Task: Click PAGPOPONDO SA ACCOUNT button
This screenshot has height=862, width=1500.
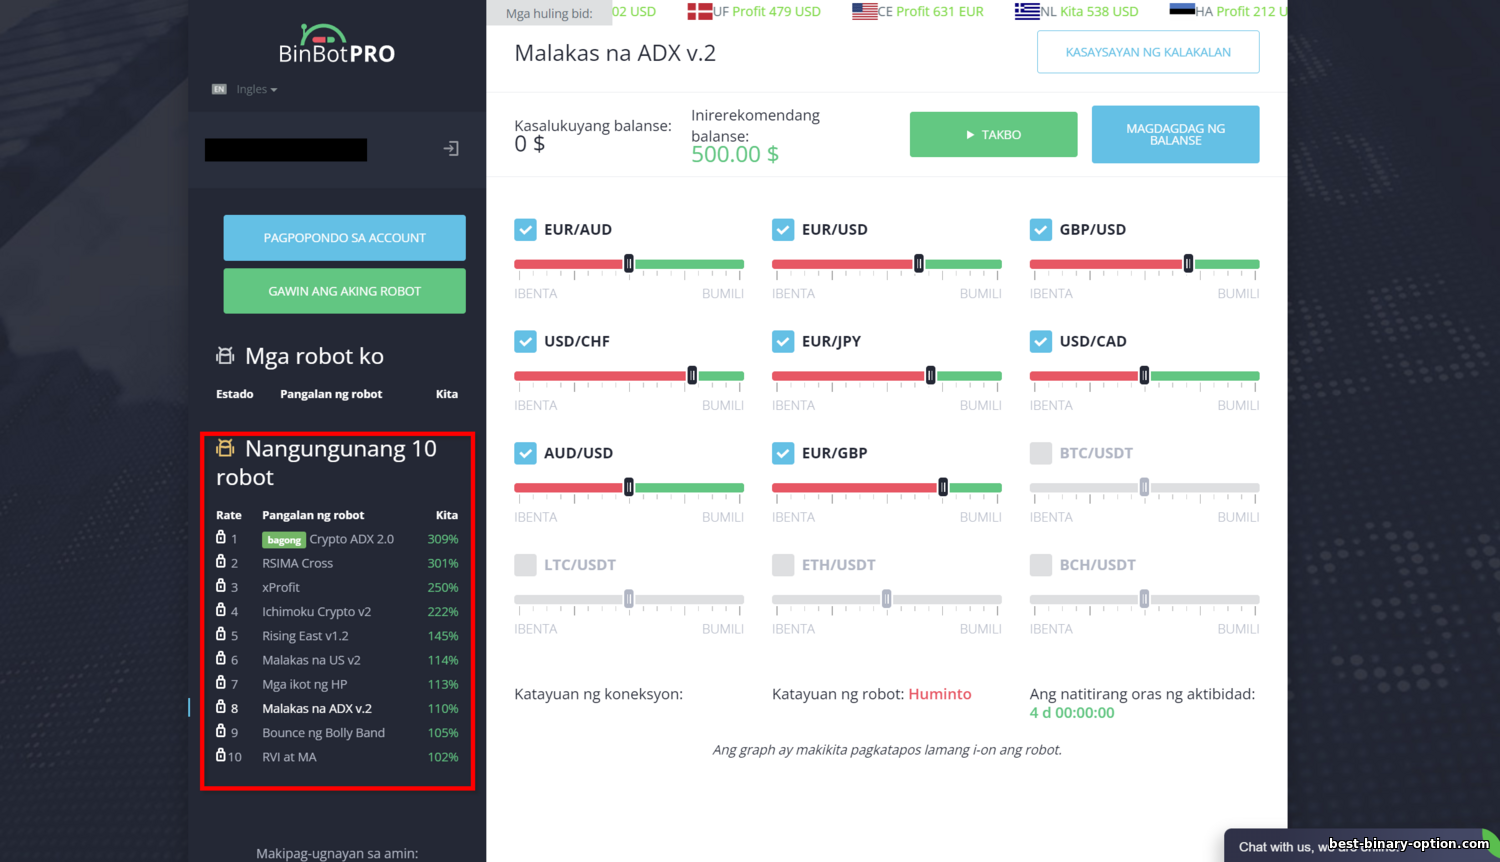Action: tap(344, 238)
